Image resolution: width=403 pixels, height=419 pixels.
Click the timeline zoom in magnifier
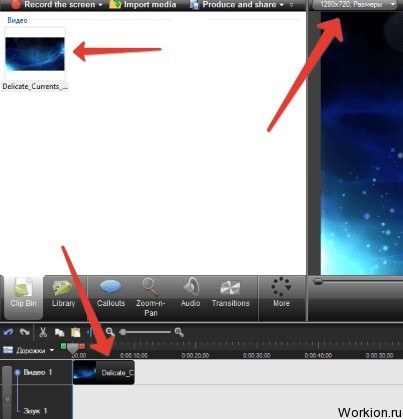point(179,332)
